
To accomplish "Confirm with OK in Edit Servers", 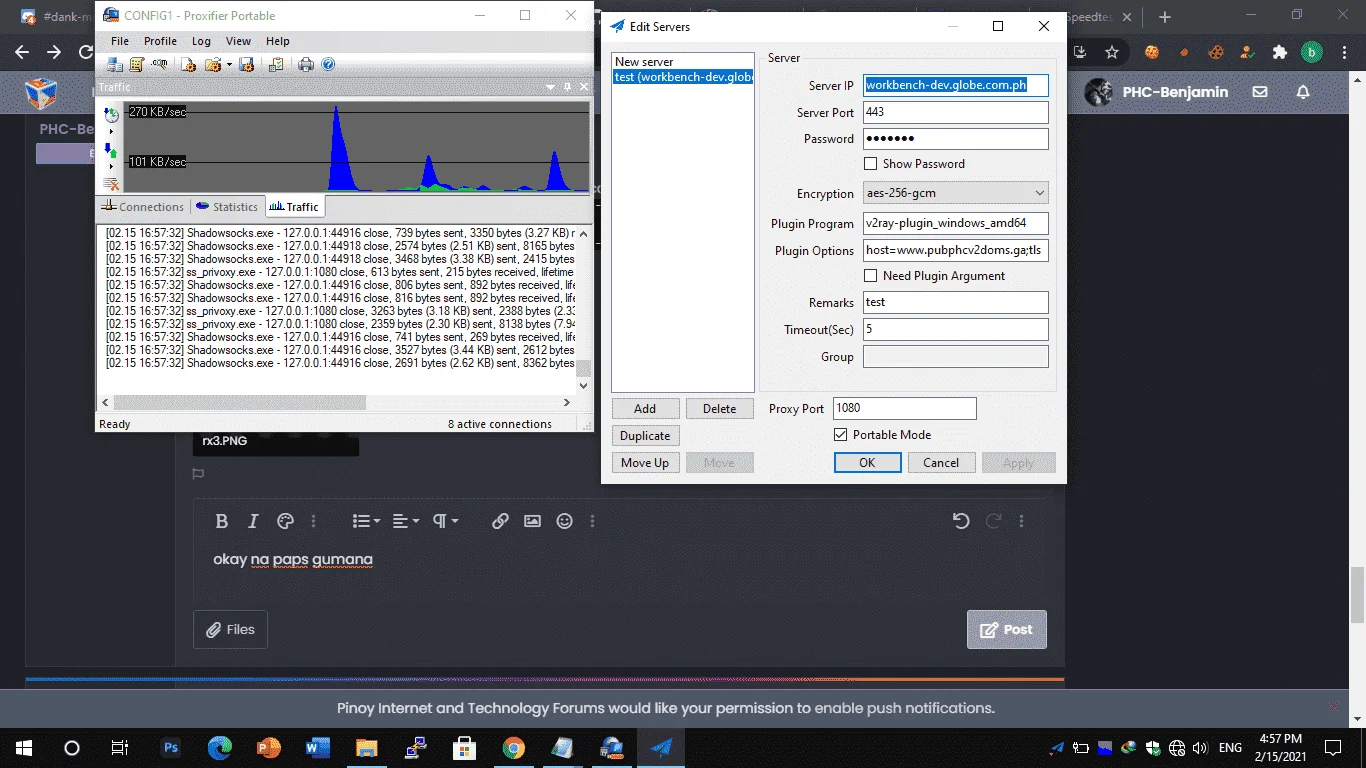I will tap(867, 462).
